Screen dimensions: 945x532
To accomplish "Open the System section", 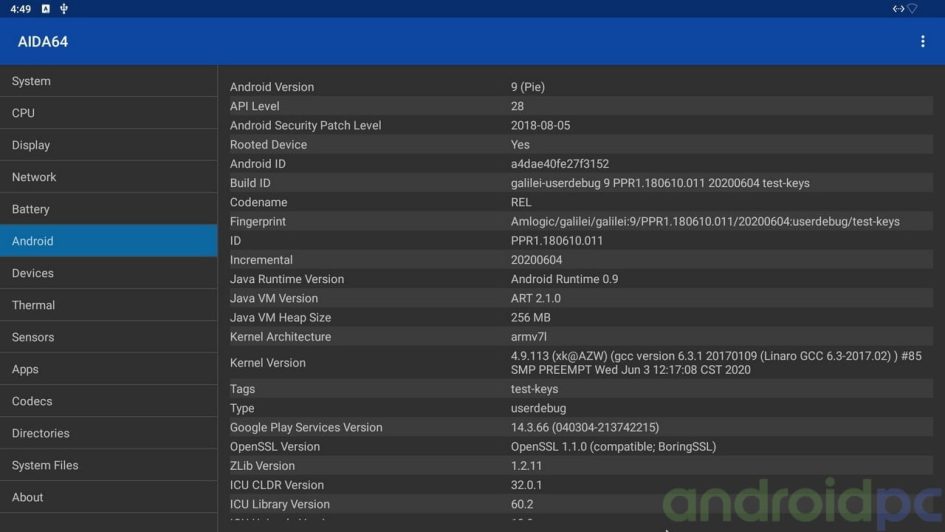I will click(108, 81).
